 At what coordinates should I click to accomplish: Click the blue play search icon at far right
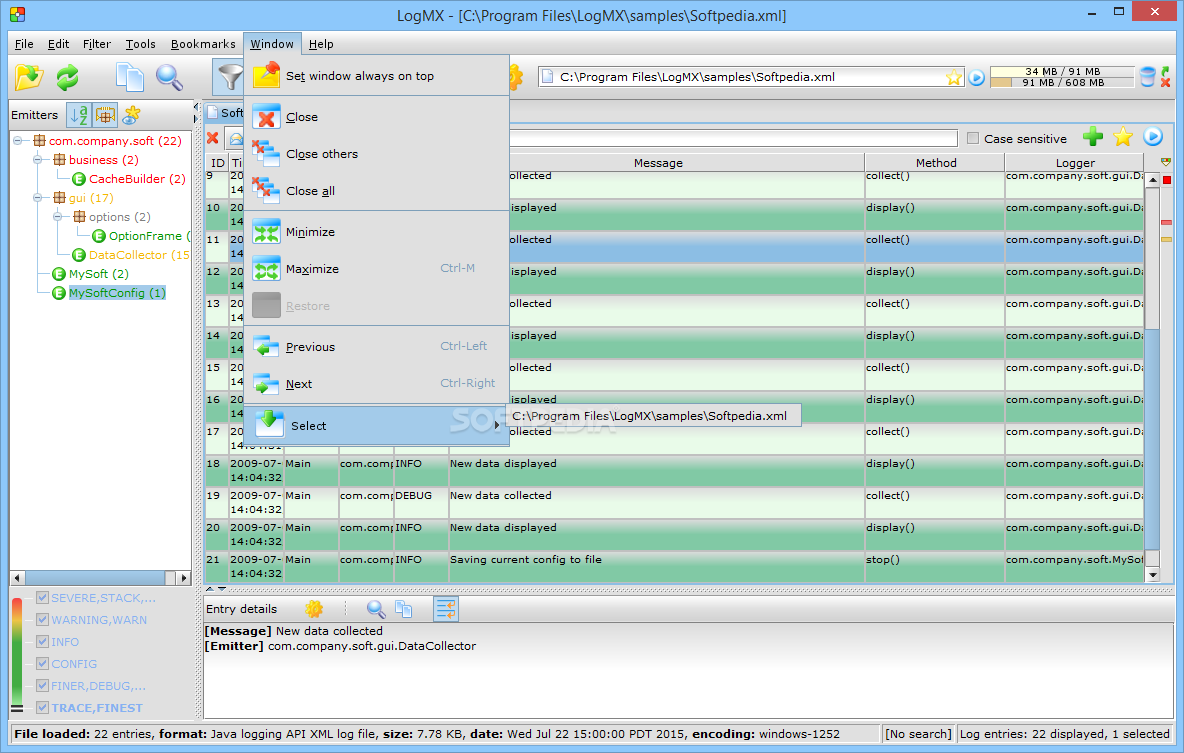click(1152, 137)
